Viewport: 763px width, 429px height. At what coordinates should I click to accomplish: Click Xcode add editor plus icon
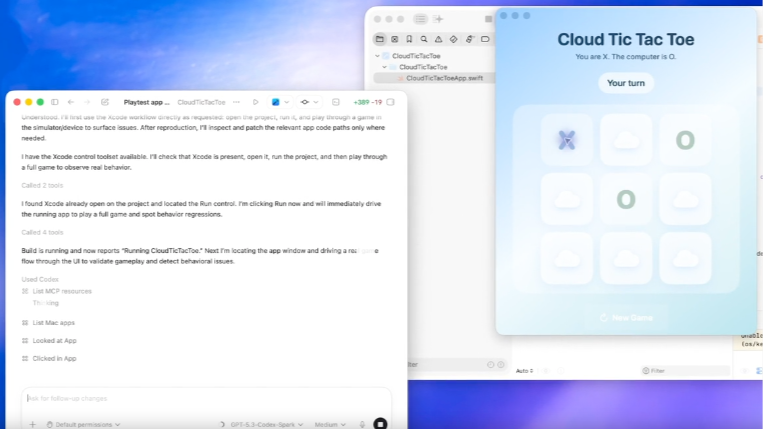pyautogui.click(x=438, y=19)
